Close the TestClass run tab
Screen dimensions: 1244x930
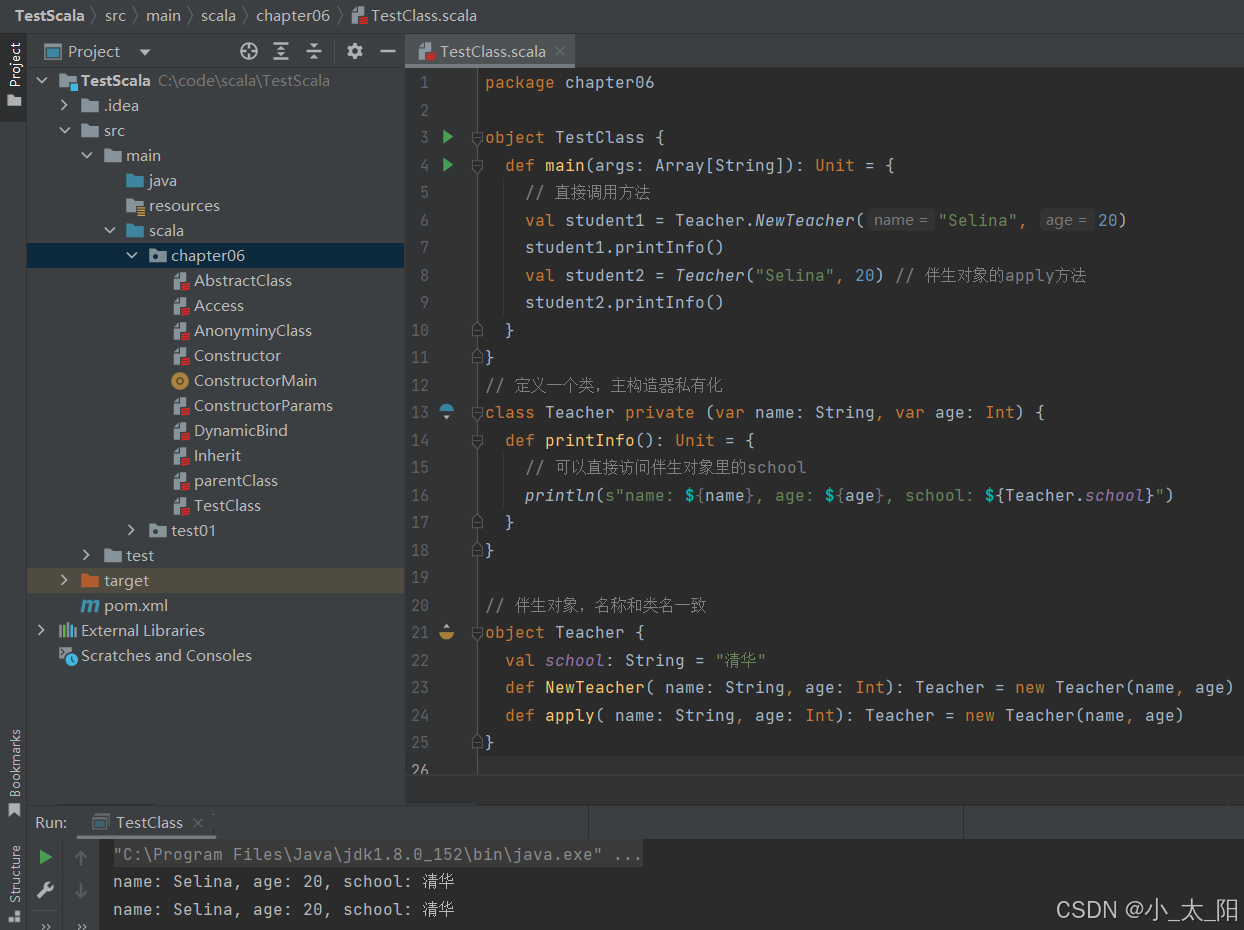coord(198,822)
